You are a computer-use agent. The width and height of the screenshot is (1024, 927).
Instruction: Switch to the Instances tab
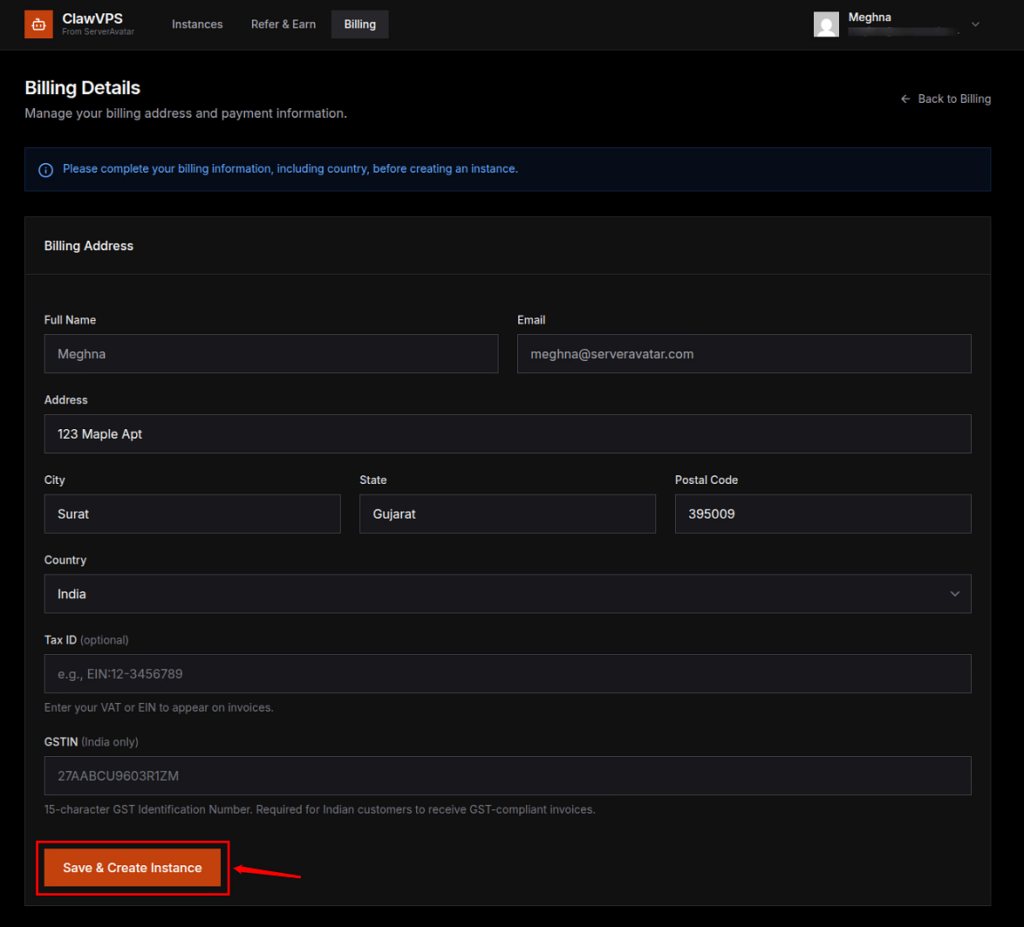pyautogui.click(x=197, y=24)
